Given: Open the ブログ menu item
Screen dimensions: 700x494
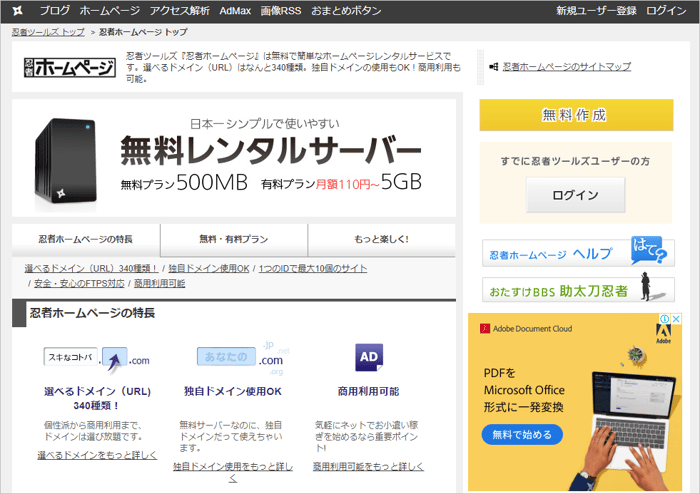Looking at the screenshot, I should pos(54,11).
